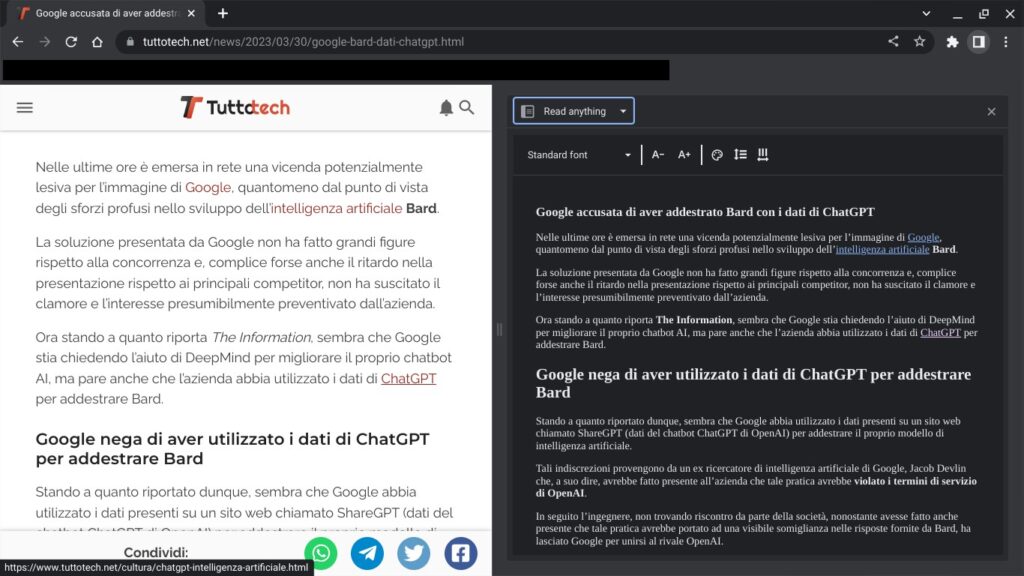1024x576 pixels.
Task: Click the line spacing icon in reading mode
Action: pos(740,154)
